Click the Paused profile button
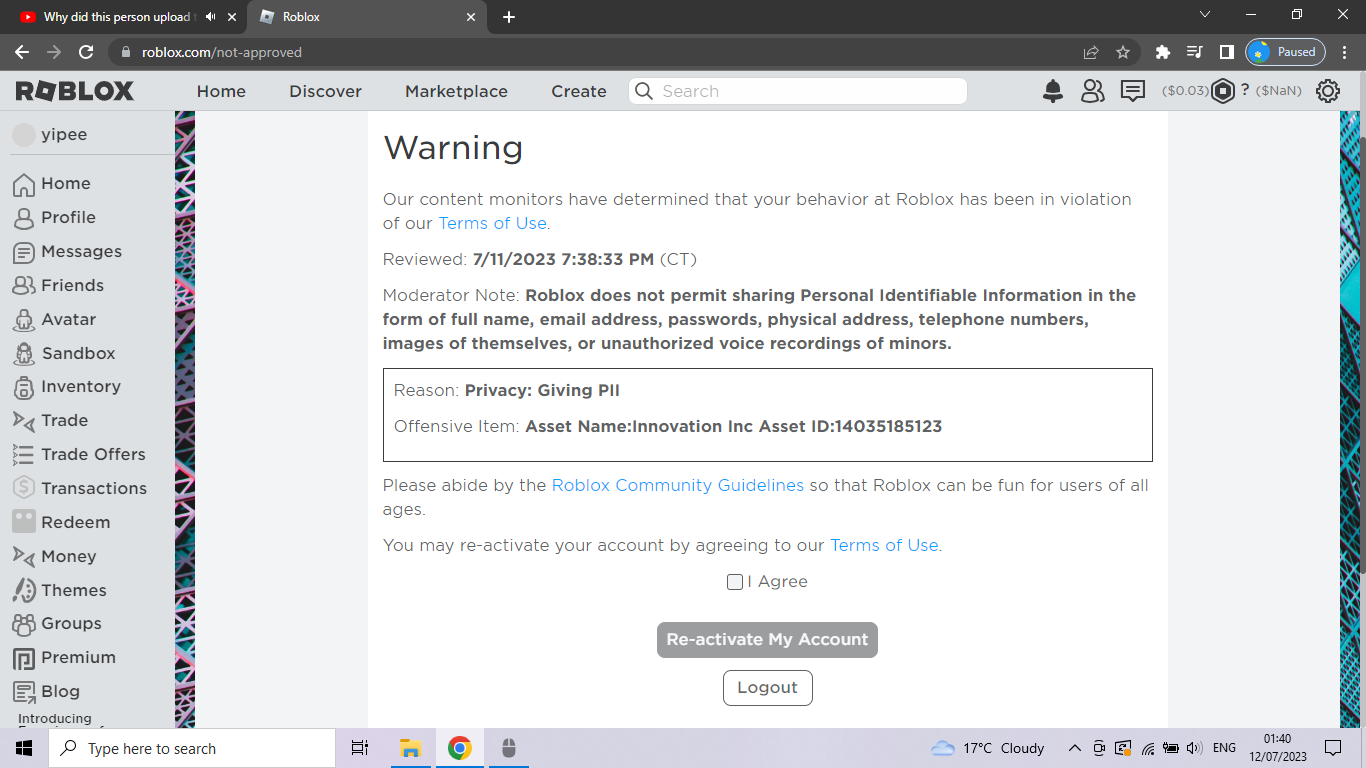 coord(1285,52)
